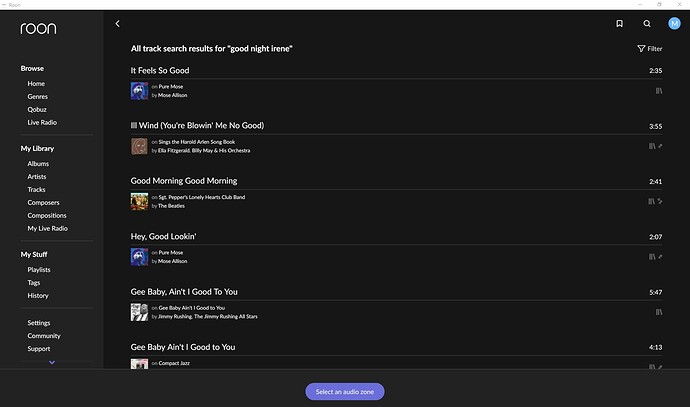Open Sings the Harold Arlen Song Book album link
This screenshot has height=407, width=690.
click(197, 142)
